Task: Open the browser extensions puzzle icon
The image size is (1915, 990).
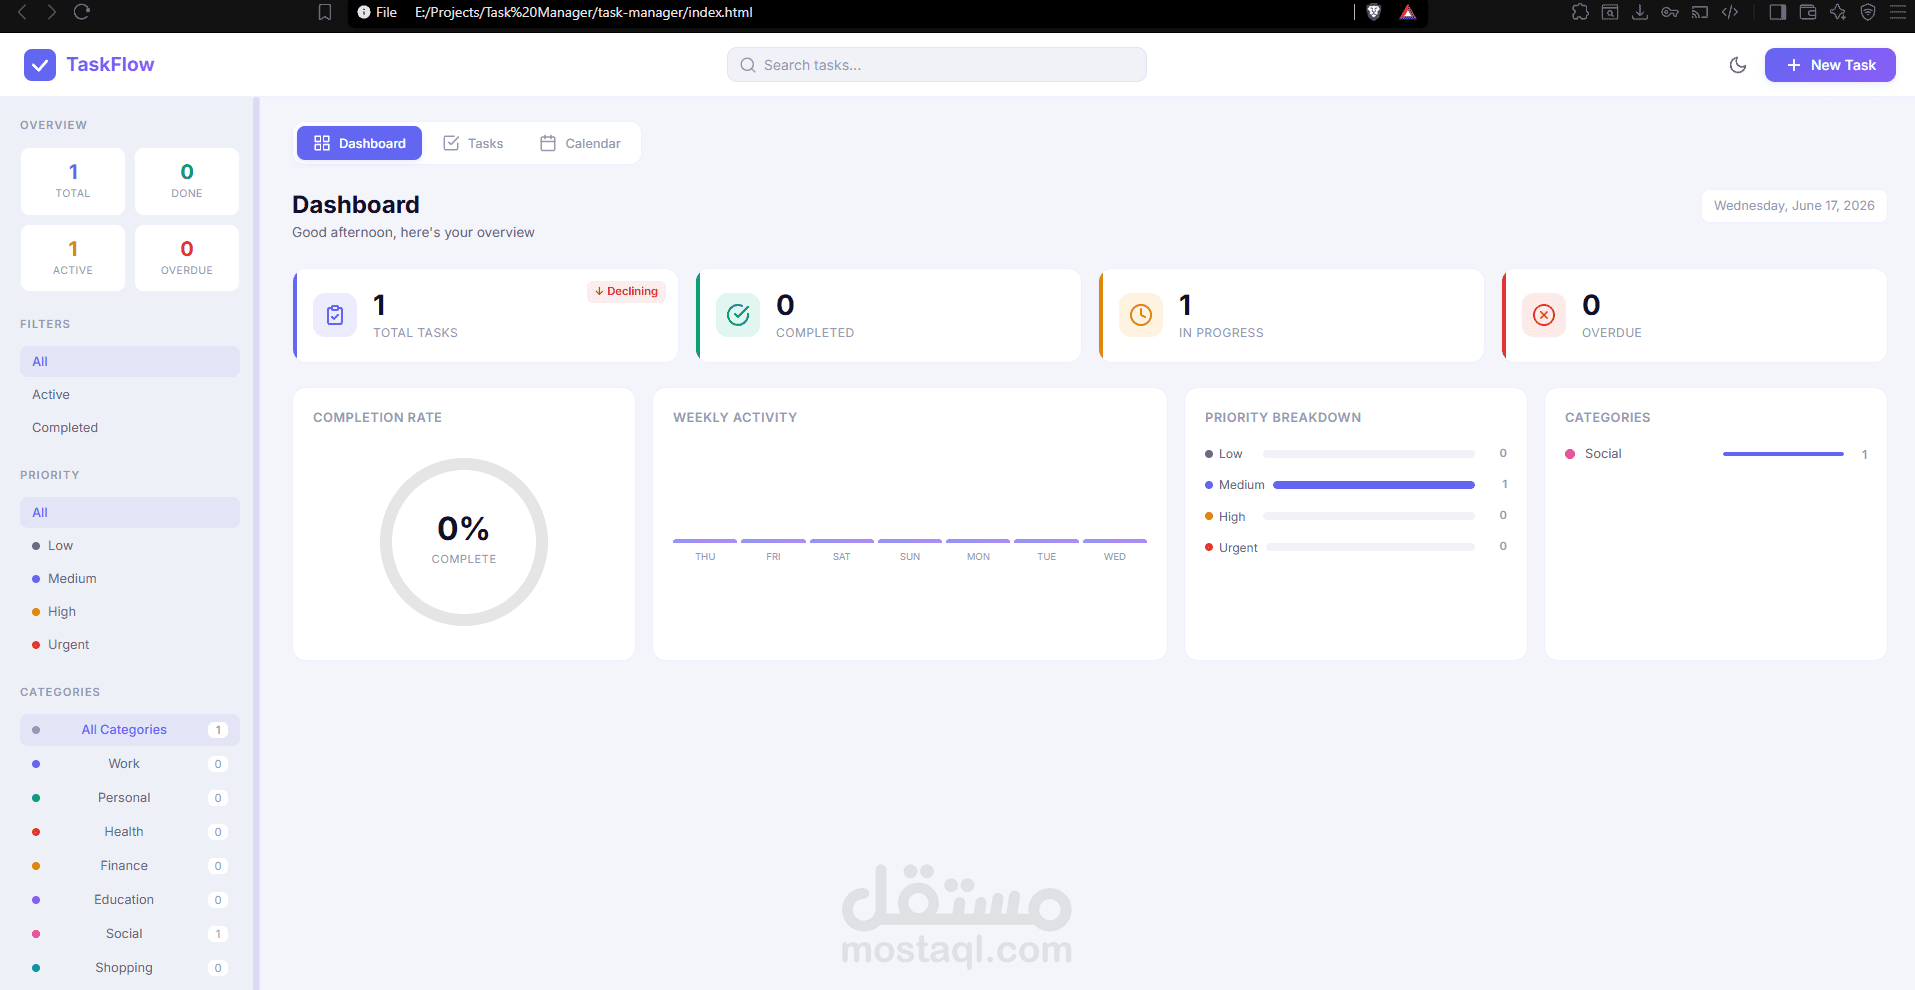Action: click(1580, 12)
